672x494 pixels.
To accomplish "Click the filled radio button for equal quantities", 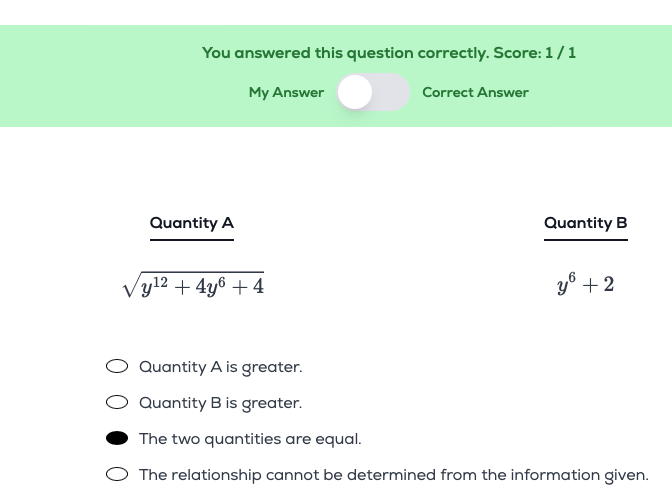I will (x=117, y=438).
